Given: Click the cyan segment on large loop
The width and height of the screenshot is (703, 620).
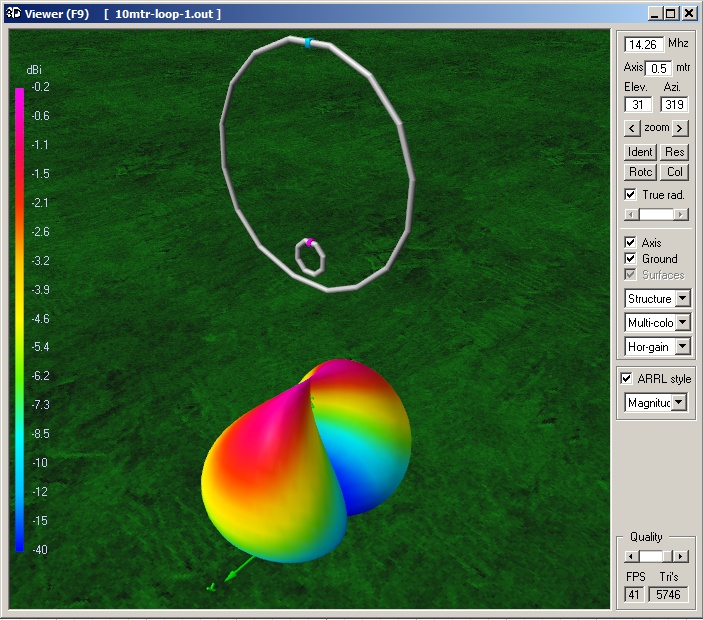Looking at the screenshot, I should (308, 43).
